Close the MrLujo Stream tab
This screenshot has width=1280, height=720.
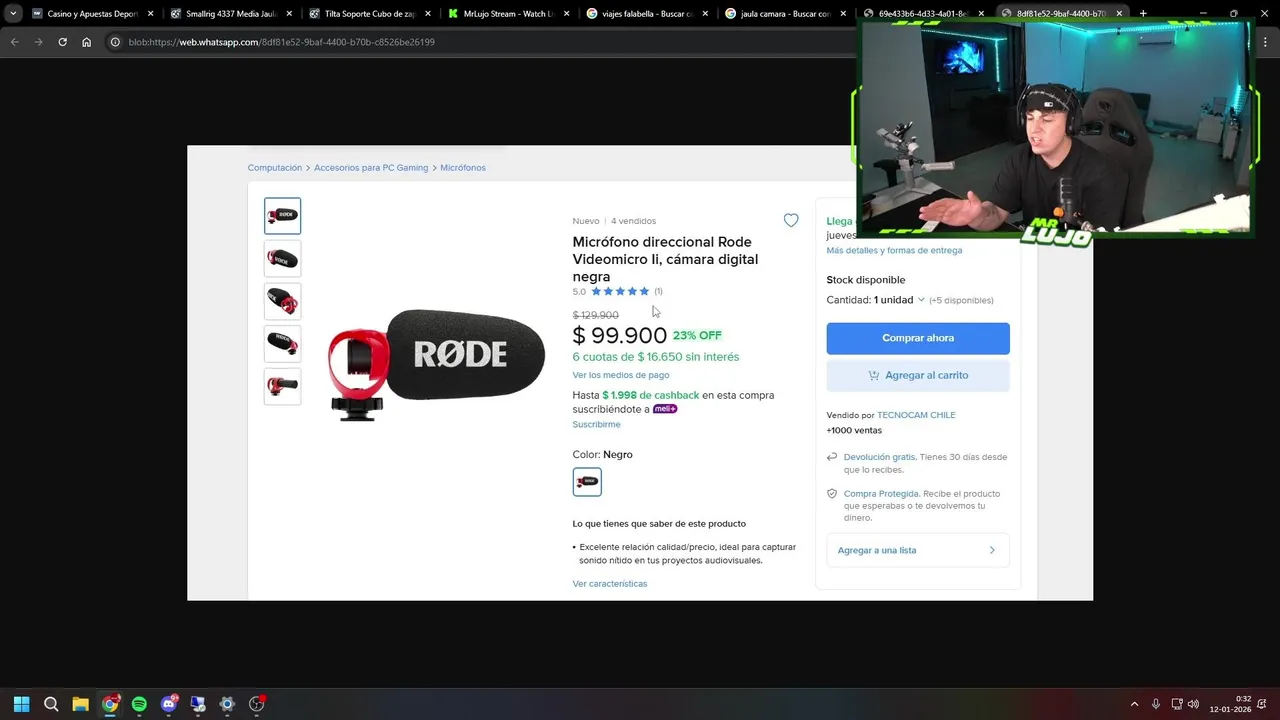566,14
